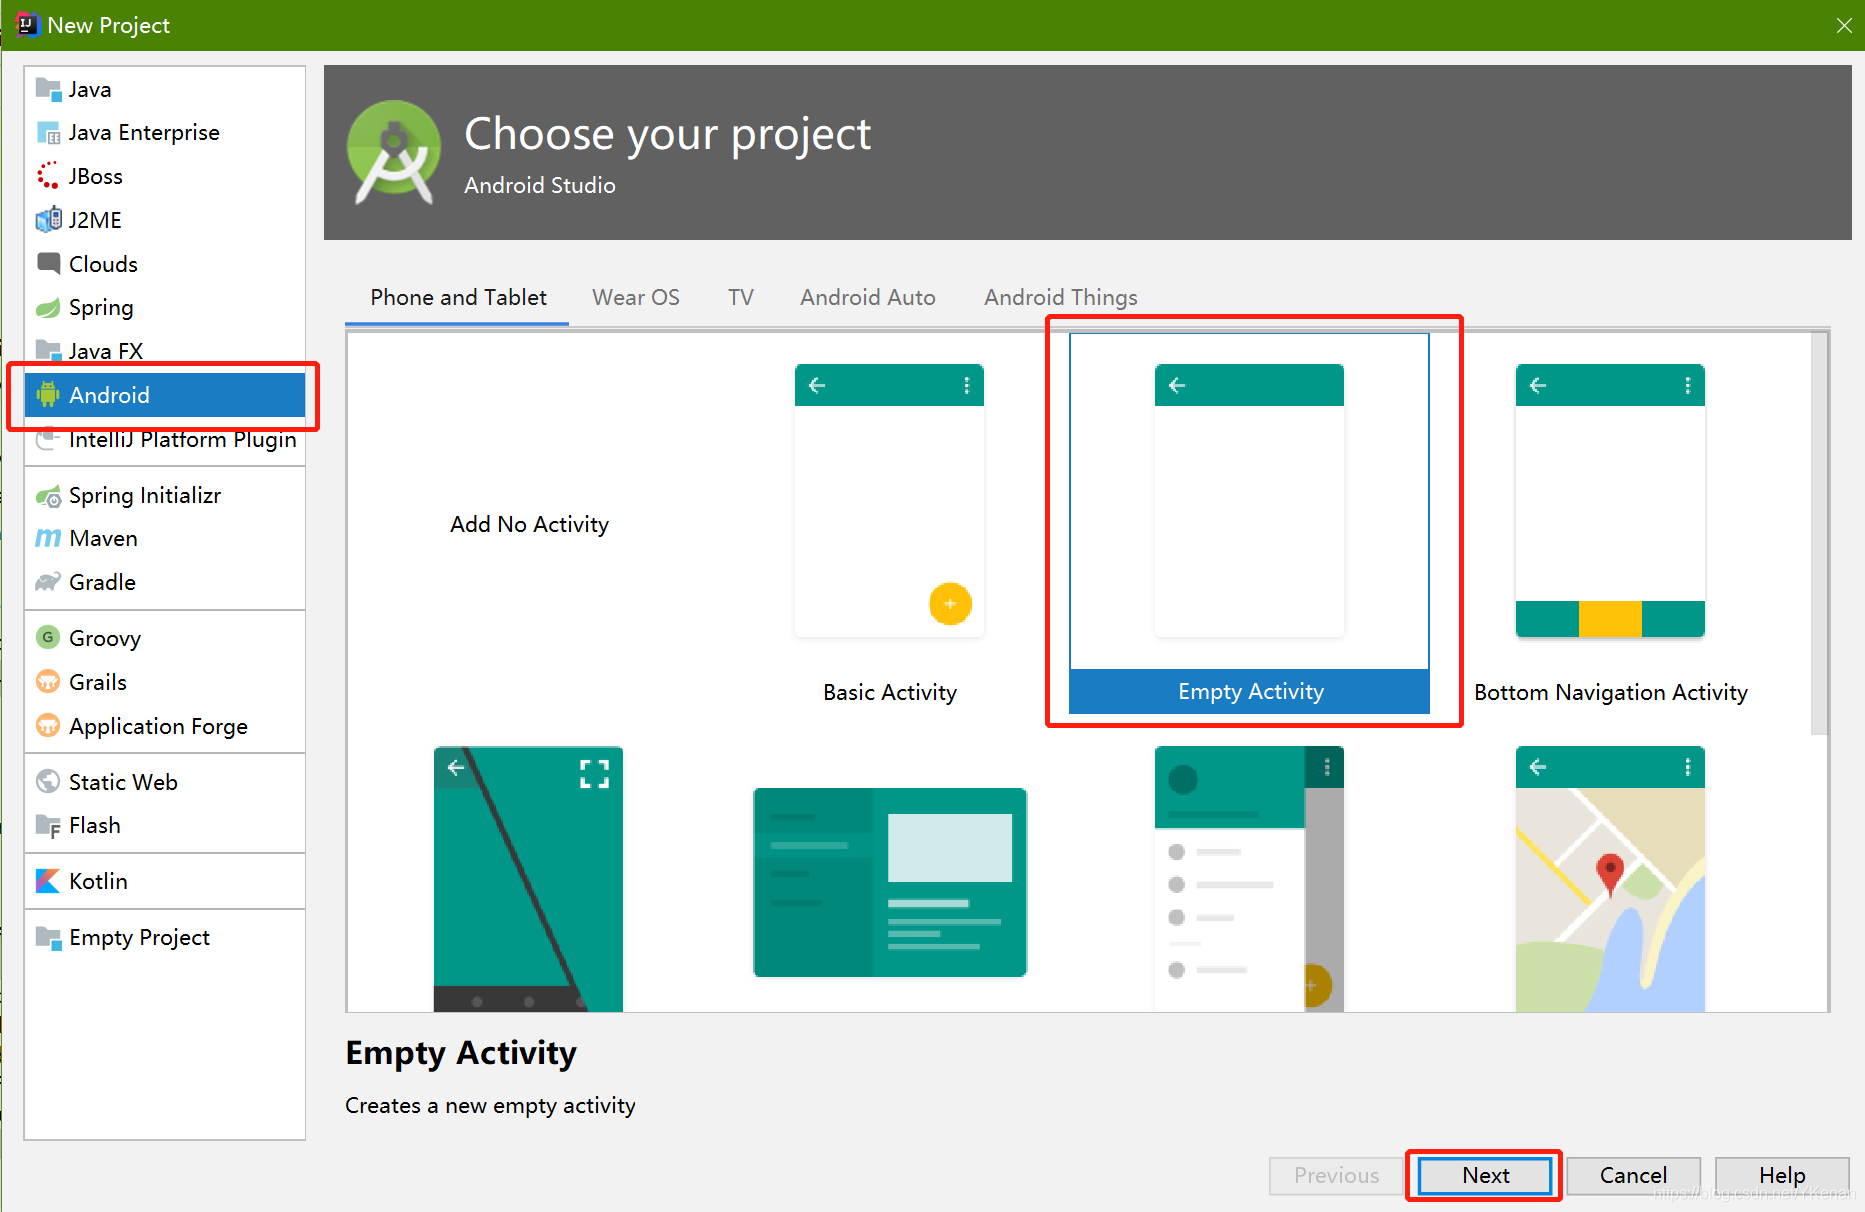The image size is (1865, 1212).
Task: Click the JBoss red dots icon
Action: pos(48,176)
